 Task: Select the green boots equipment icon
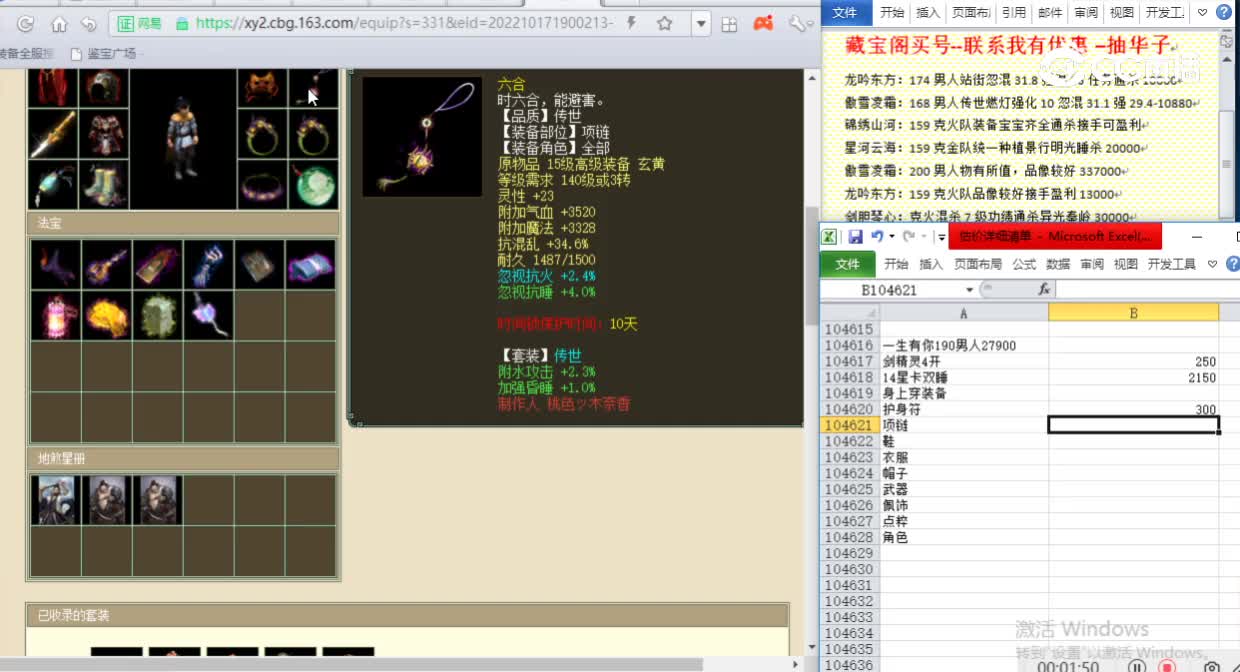tap(103, 185)
